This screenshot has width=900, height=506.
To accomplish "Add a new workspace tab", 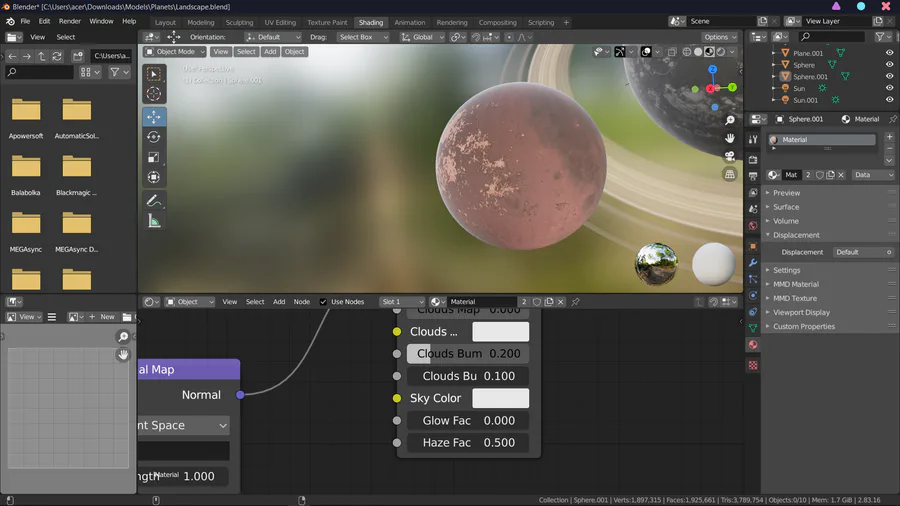I will [x=567, y=22].
